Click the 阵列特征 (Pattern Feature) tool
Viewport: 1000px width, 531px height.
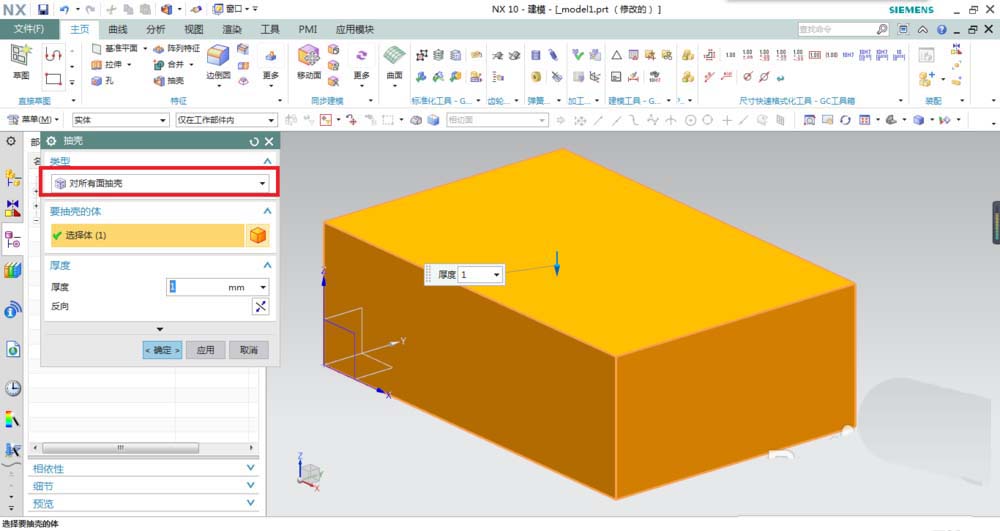pyautogui.click(x=177, y=48)
